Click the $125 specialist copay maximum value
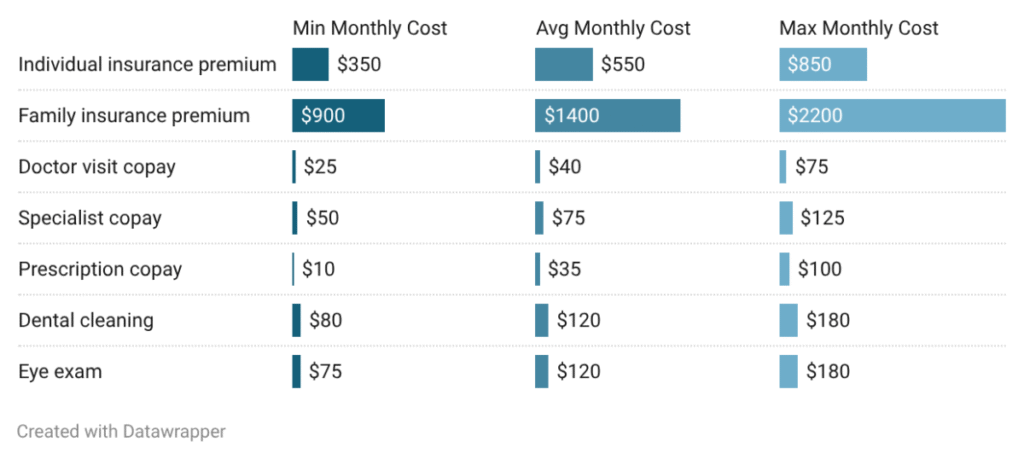Viewport: 1024px width, 459px height. pyautogui.click(x=822, y=218)
